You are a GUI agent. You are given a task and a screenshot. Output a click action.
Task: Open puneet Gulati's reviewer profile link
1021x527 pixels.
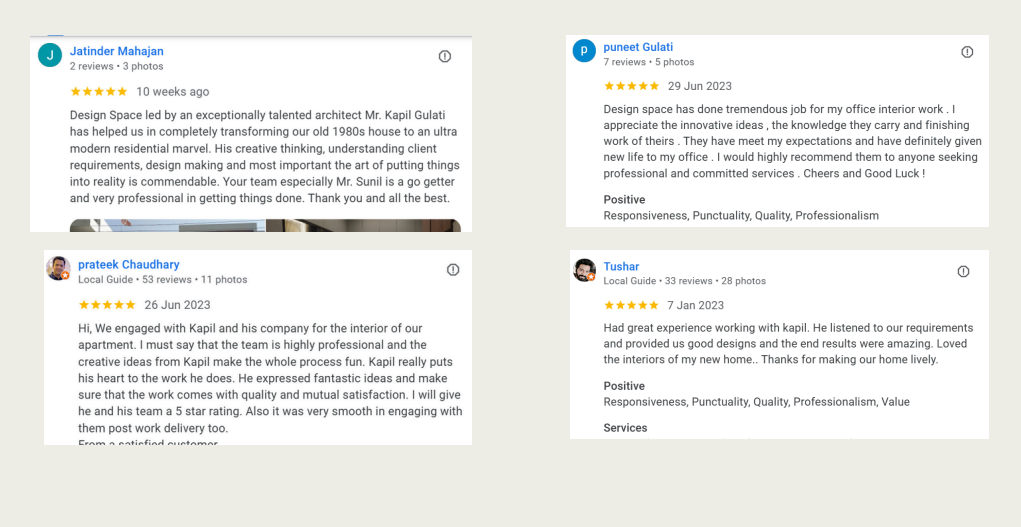pos(638,47)
